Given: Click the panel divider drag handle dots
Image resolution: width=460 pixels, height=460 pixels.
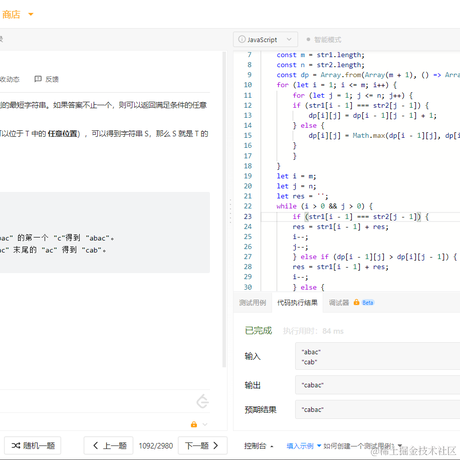Looking at the screenshot, I should 230,211.
